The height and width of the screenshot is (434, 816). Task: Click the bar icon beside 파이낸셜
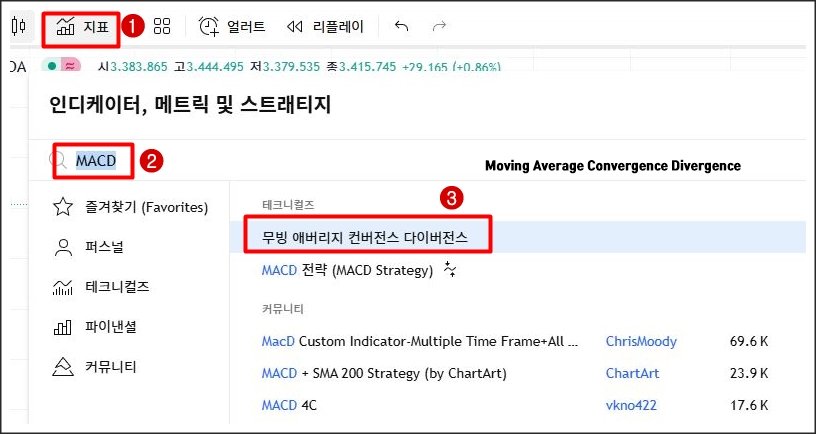63,328
